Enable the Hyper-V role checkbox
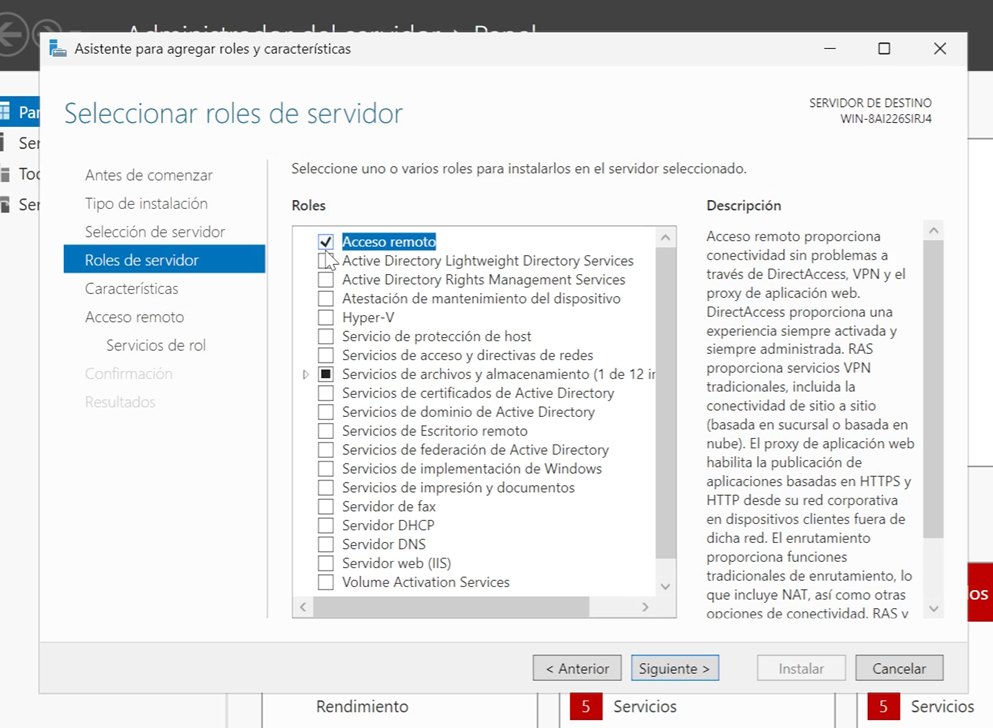 pos(325,318)
